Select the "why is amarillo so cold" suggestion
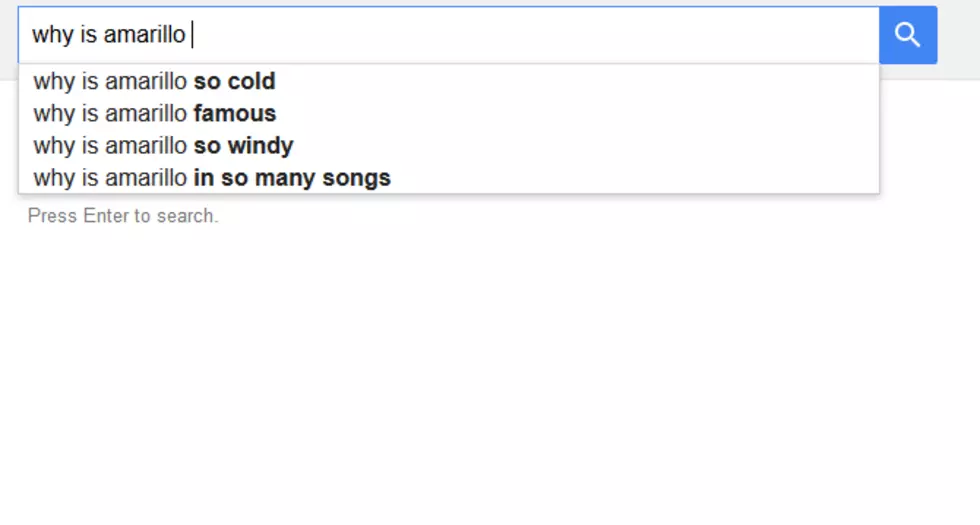The image size is (980, 525). pyautogui.click(x=449, y=81)
